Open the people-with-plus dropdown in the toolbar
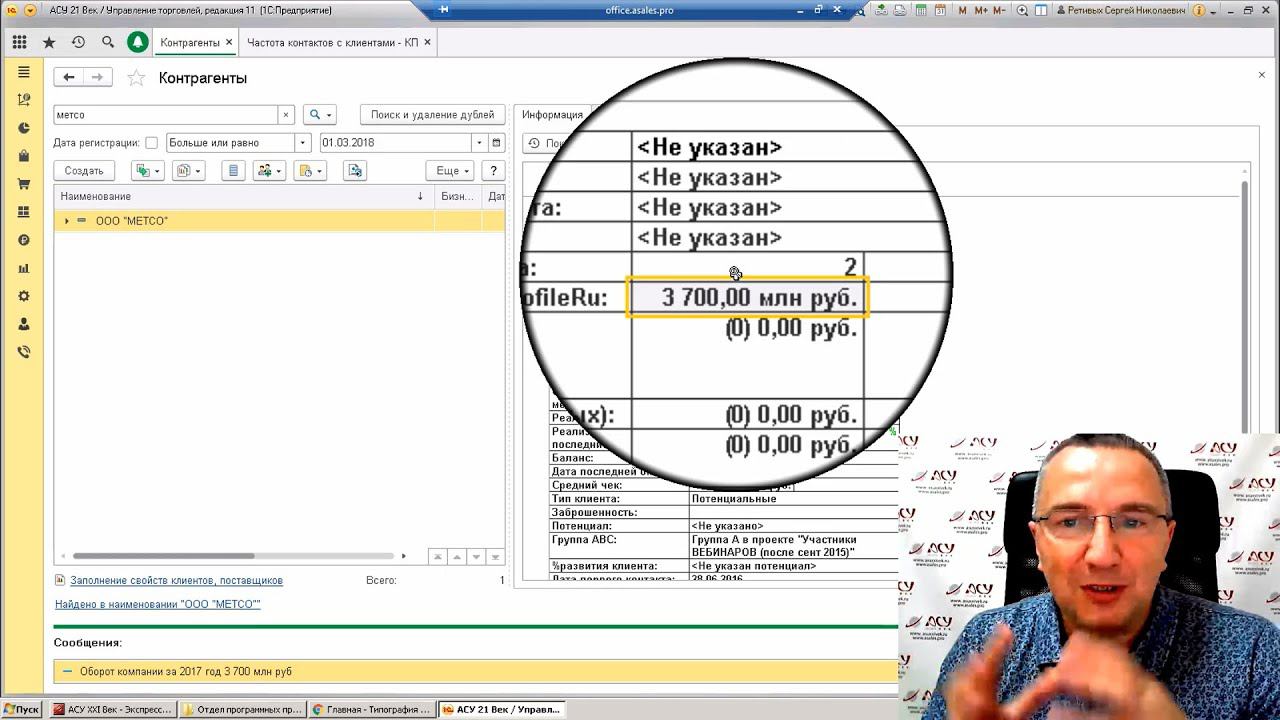 tap(269, 171)
